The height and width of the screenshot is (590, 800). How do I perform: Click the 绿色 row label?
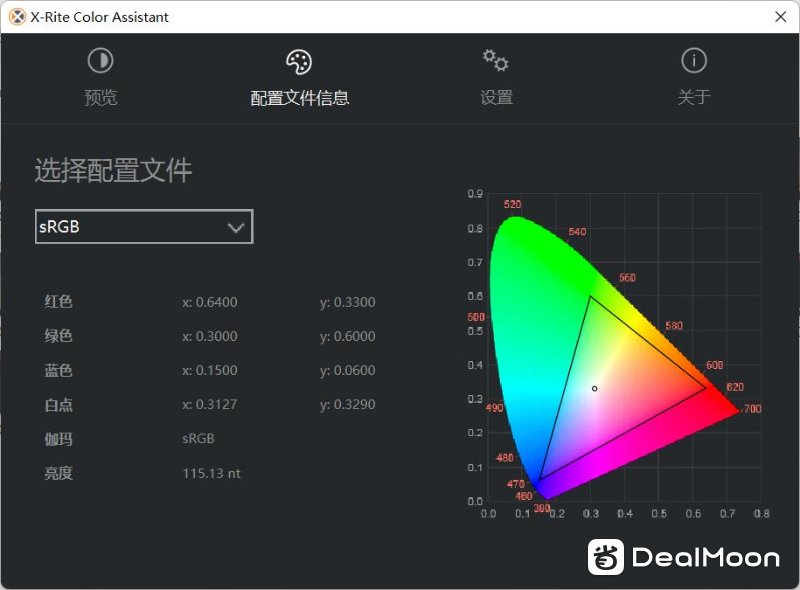[x=58, y=336]
